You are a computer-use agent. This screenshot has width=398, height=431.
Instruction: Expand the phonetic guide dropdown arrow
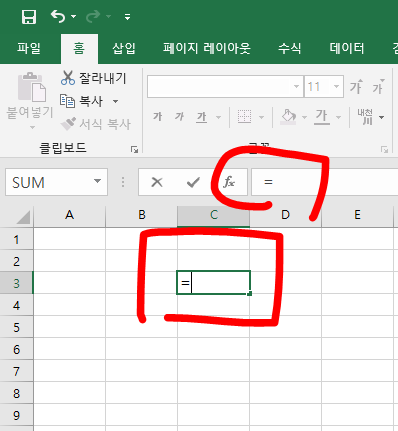coord(382,117)
